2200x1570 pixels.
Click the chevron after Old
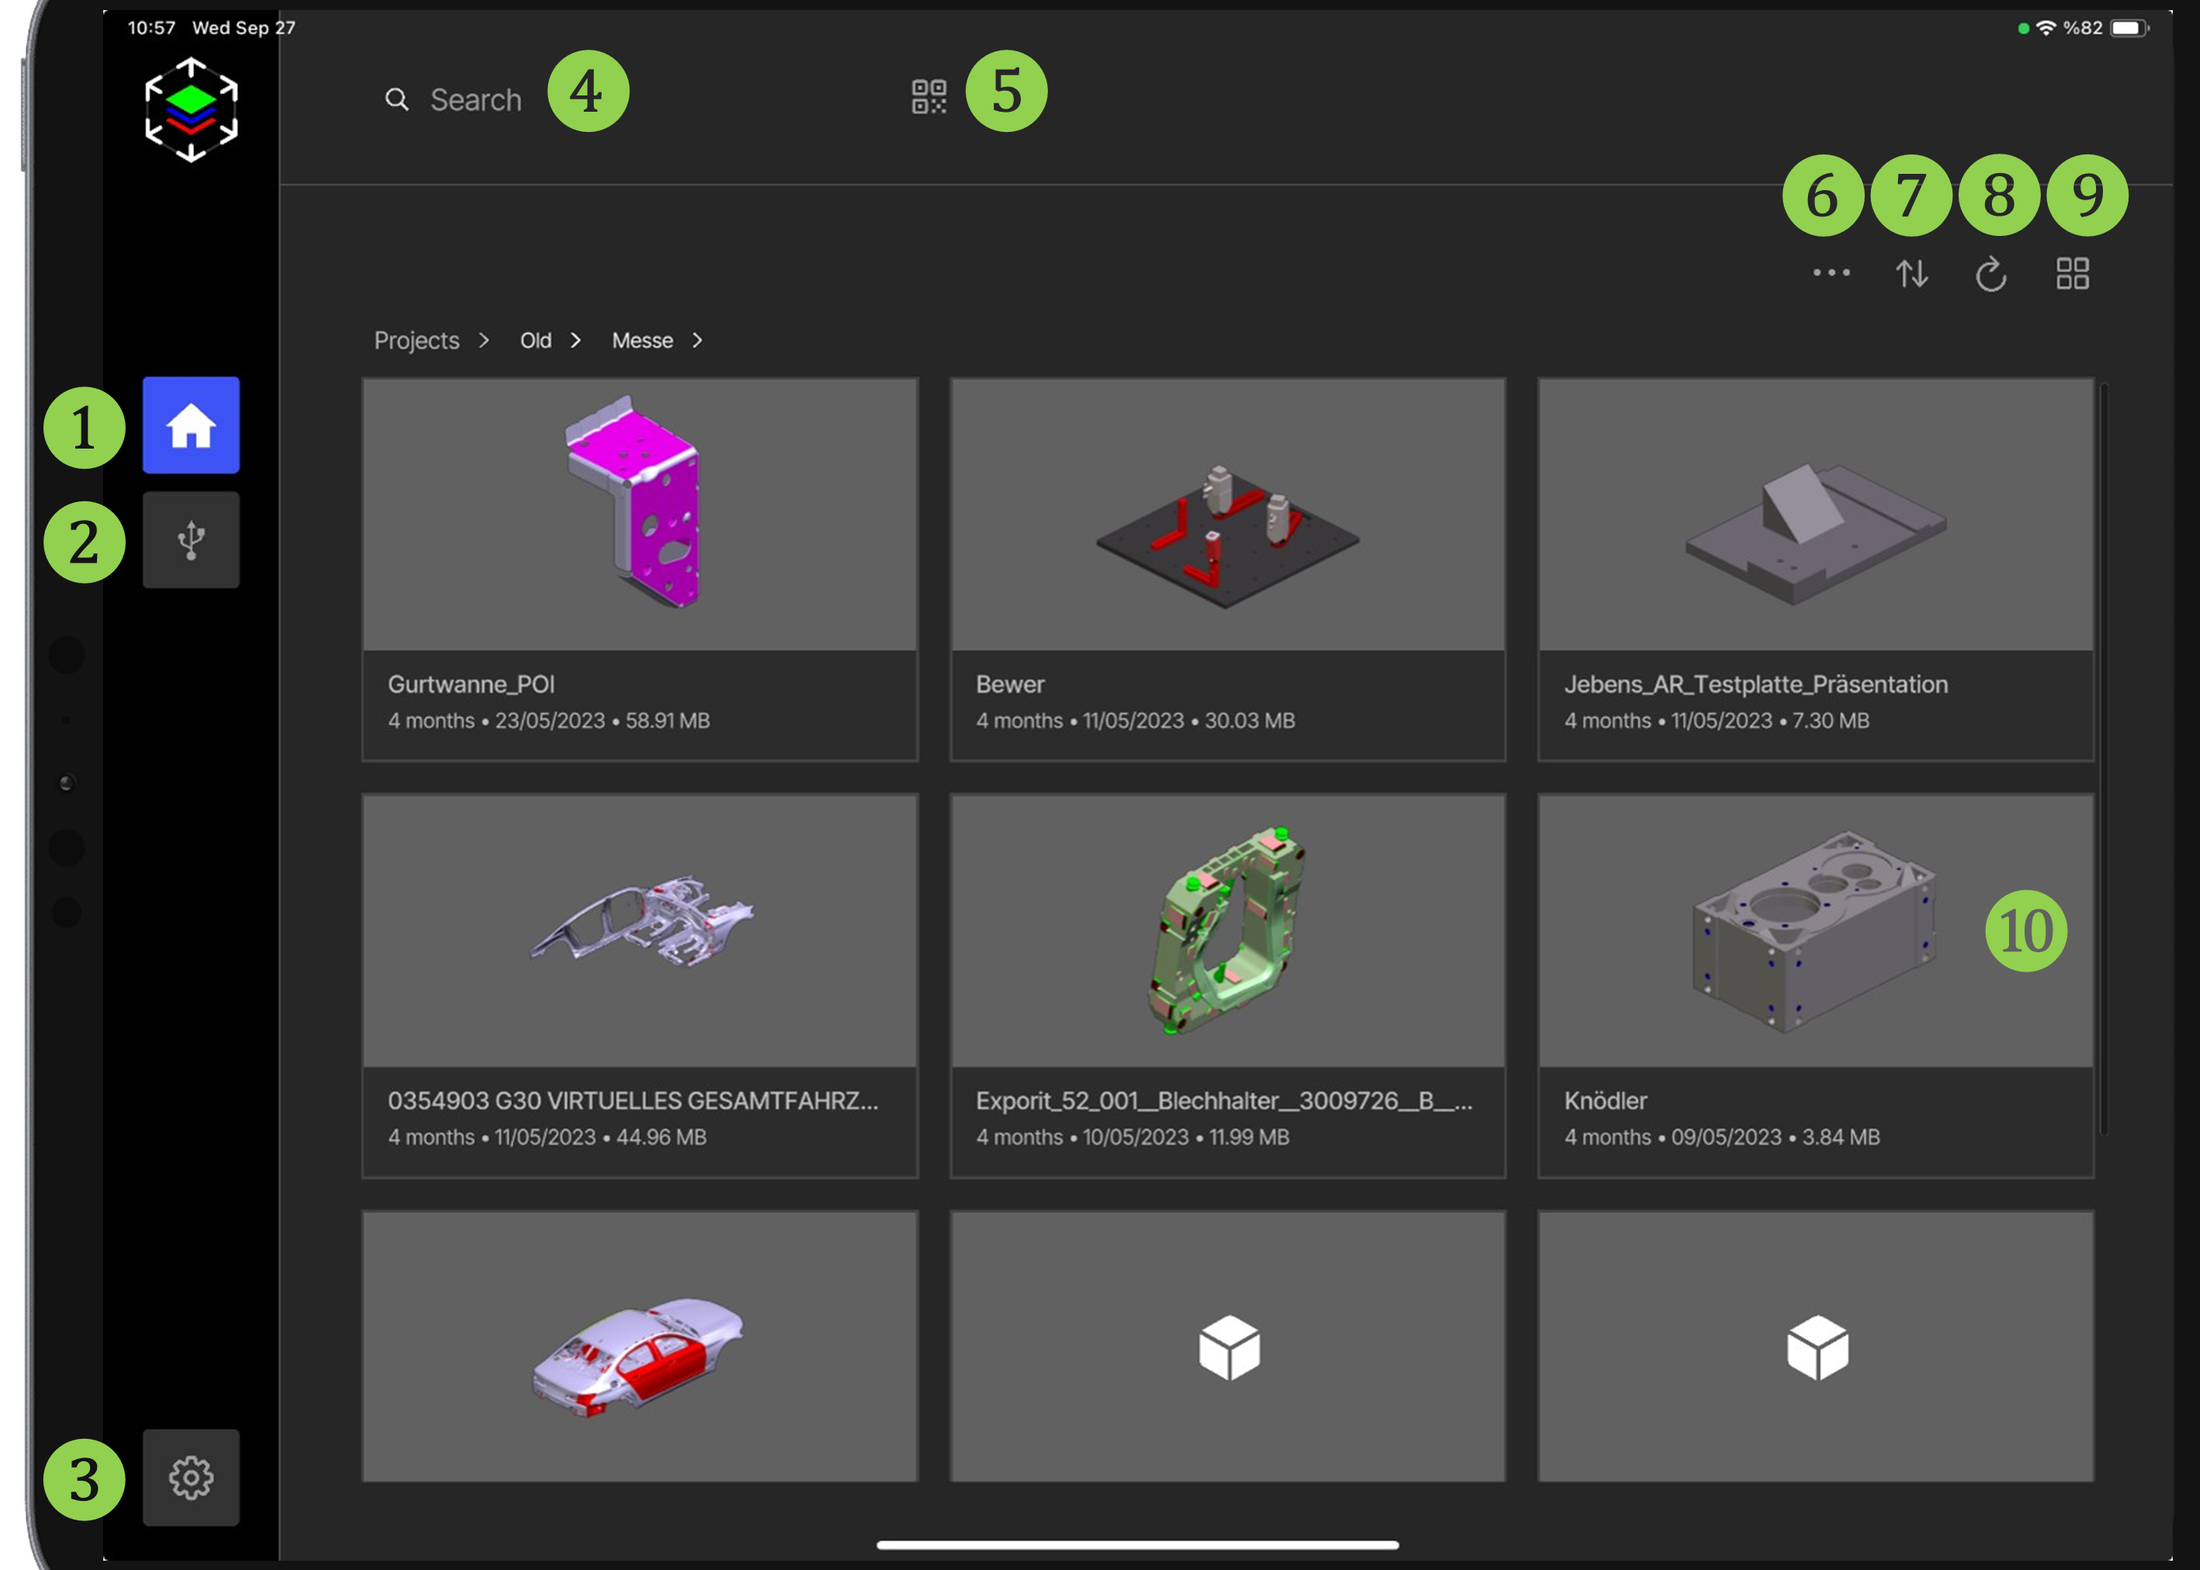coord(576,340)
